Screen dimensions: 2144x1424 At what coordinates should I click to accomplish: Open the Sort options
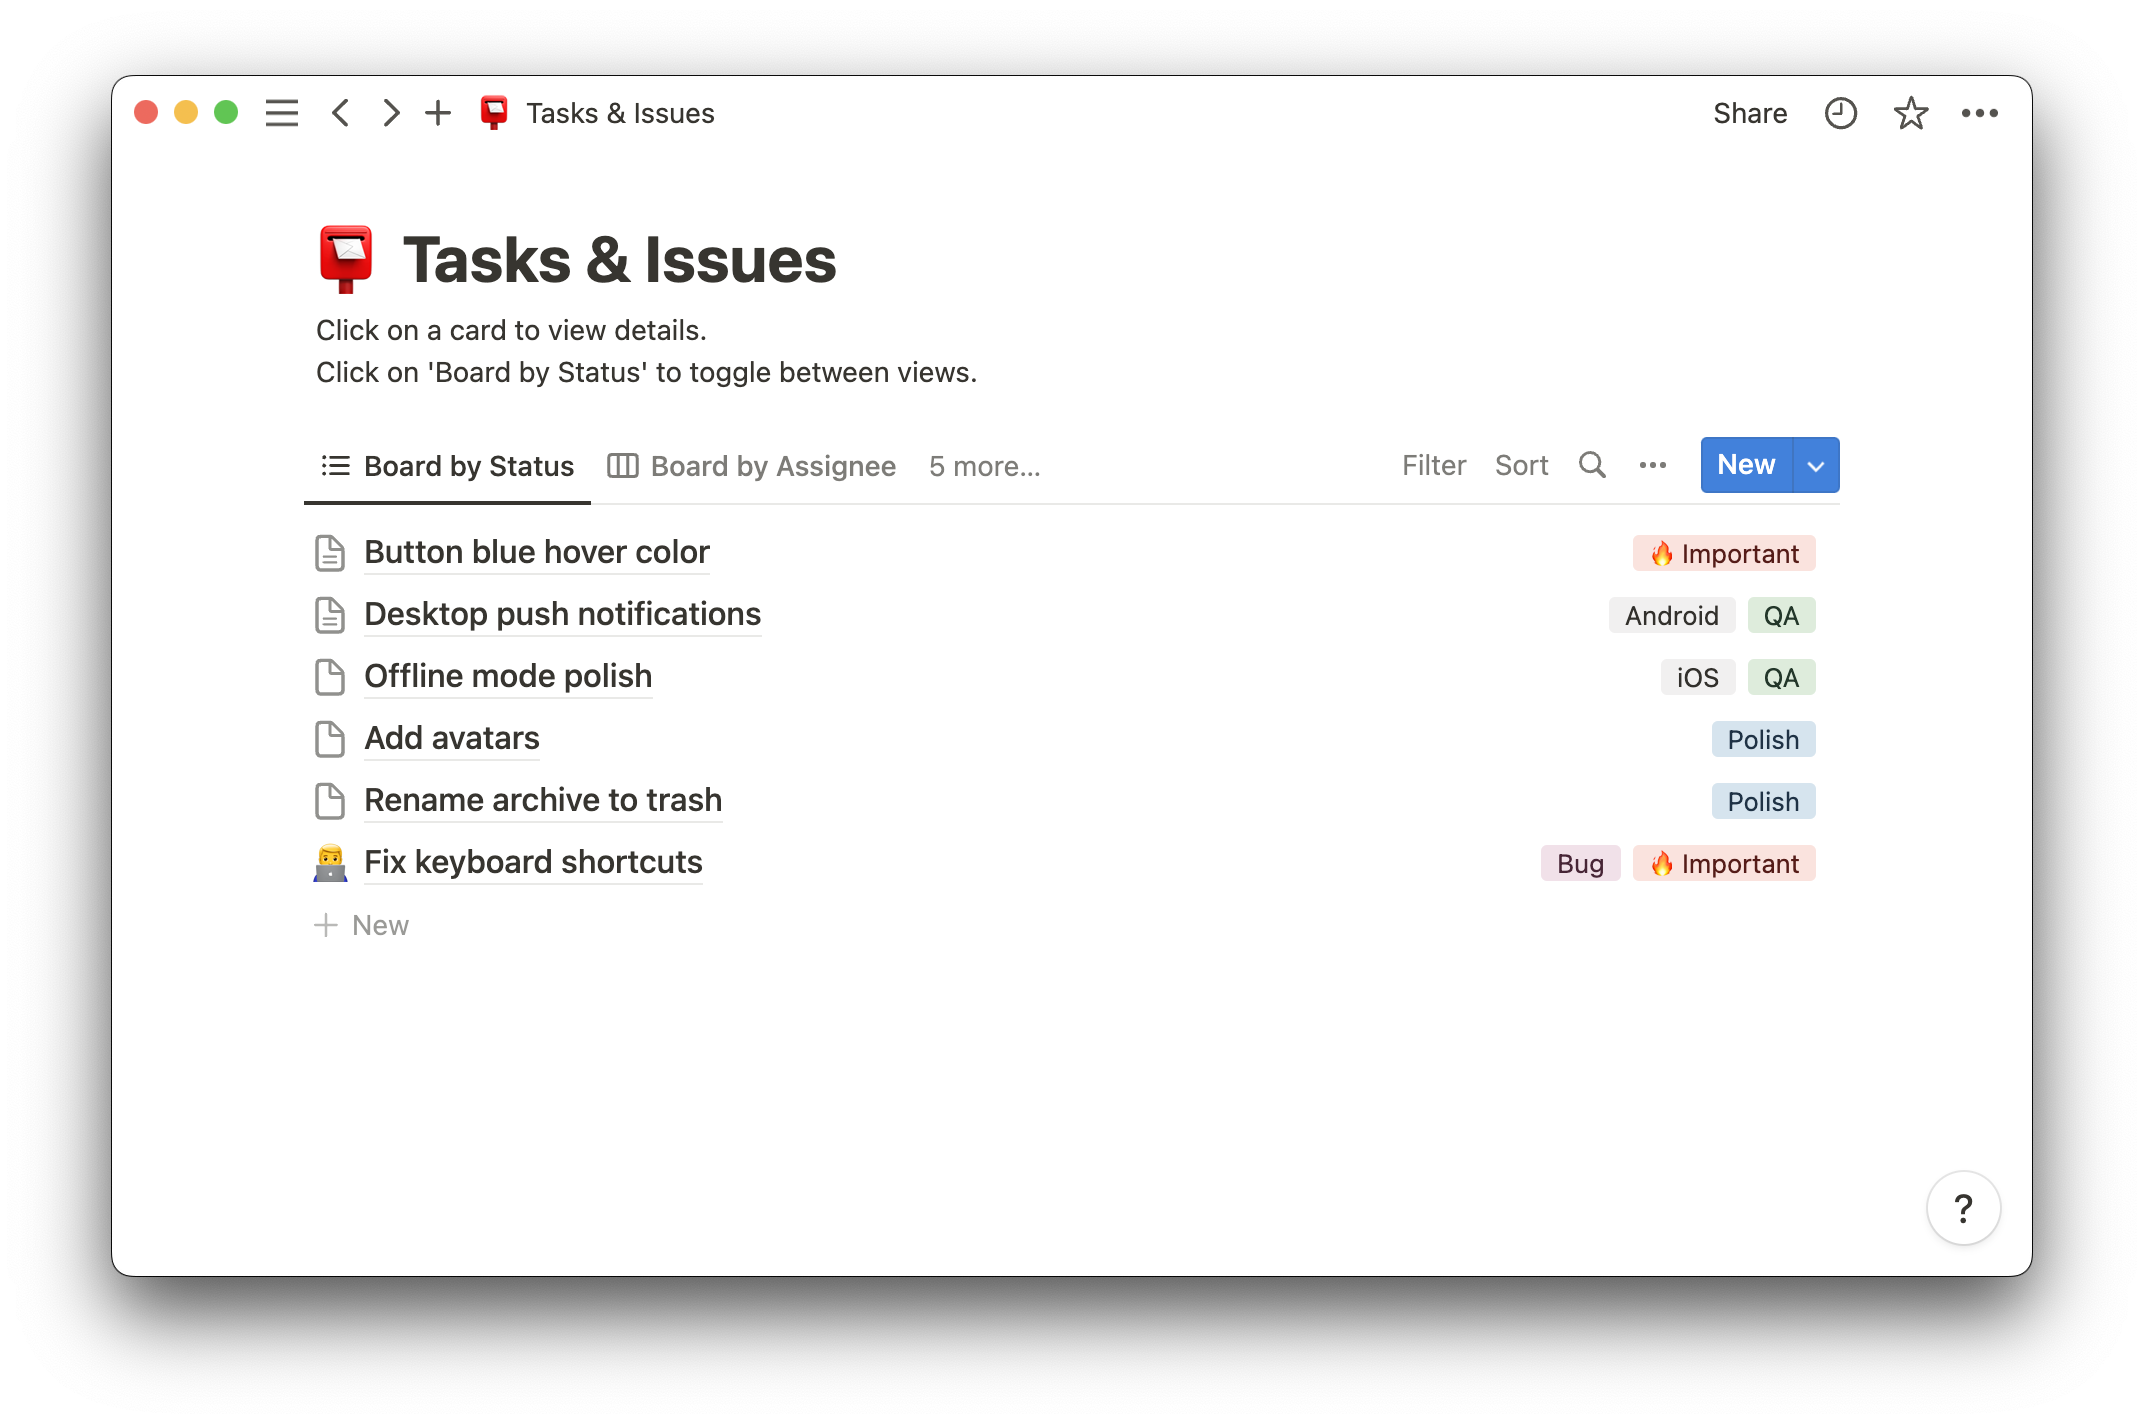[x=1521, y=465]
